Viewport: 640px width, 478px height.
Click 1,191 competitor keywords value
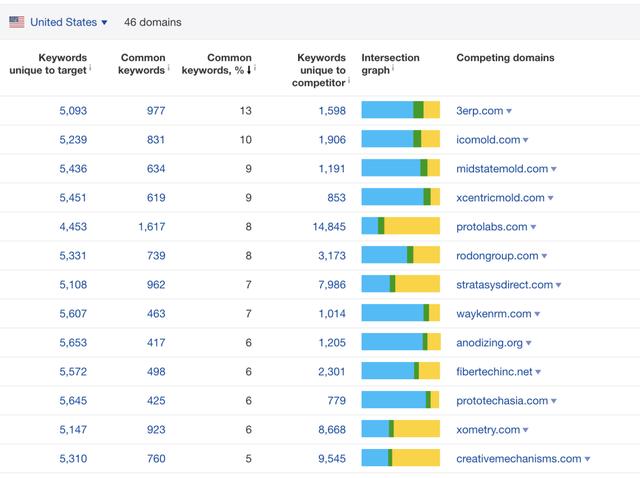tap(332, 169)
